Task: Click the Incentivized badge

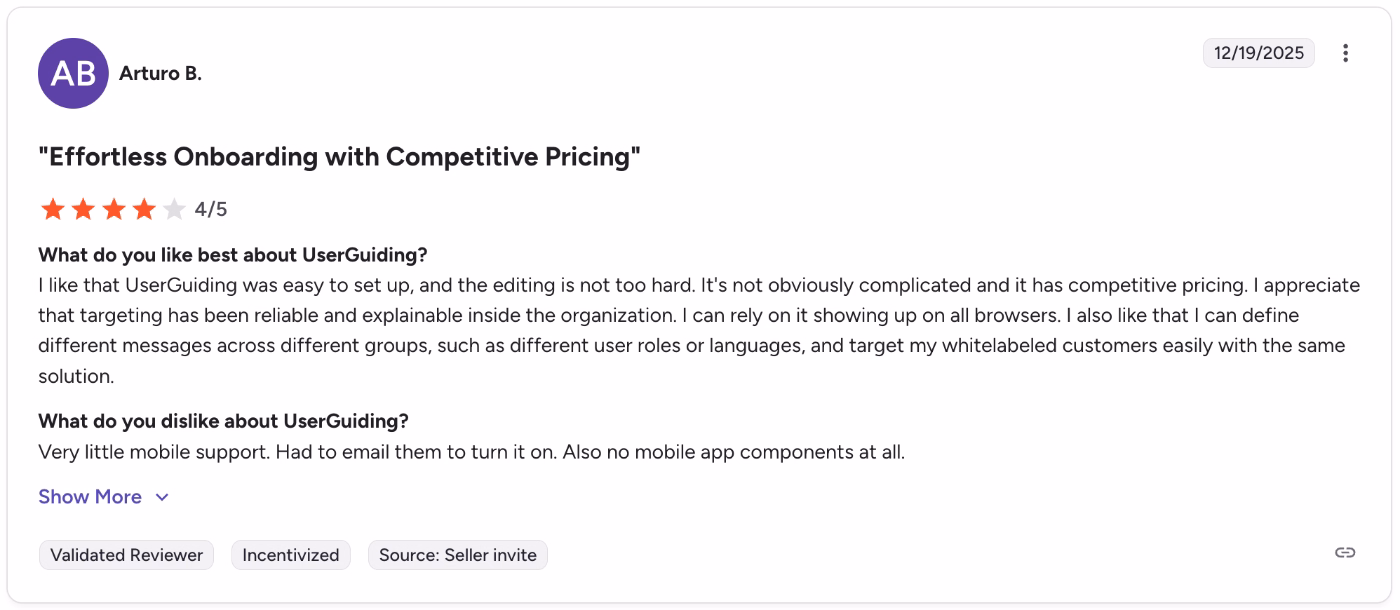Action: (290, 554)
